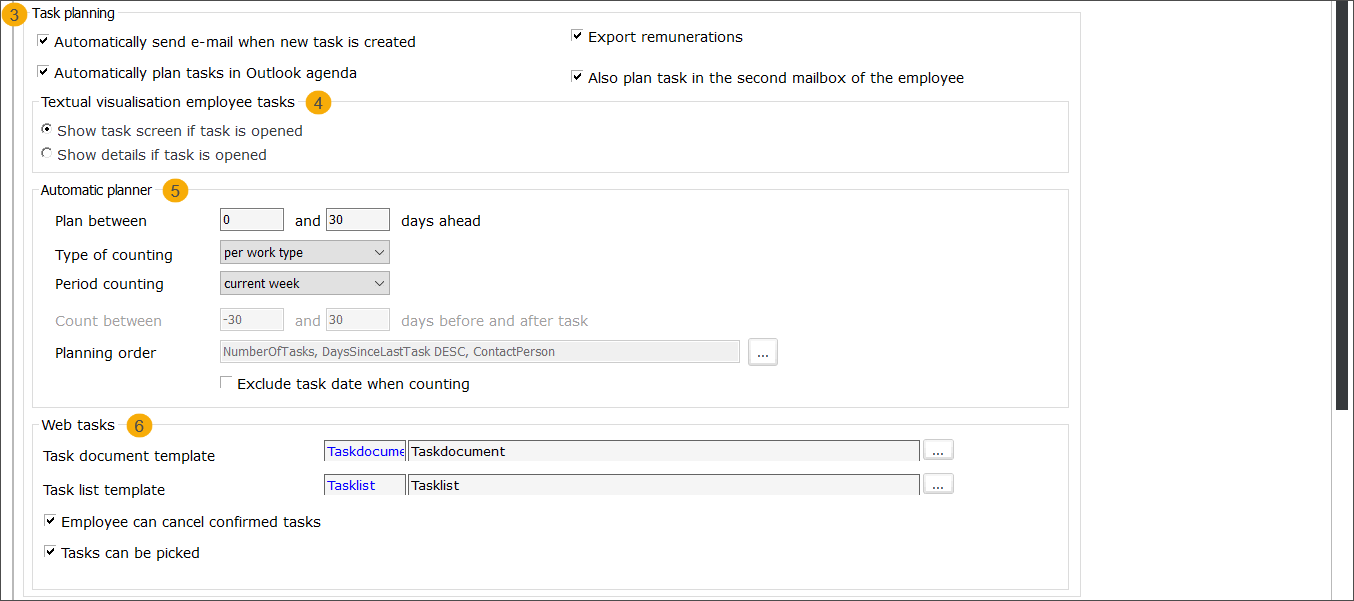Click the orange number 6 marker
This screenshot has width=1354, height=601.
[139, 426]
